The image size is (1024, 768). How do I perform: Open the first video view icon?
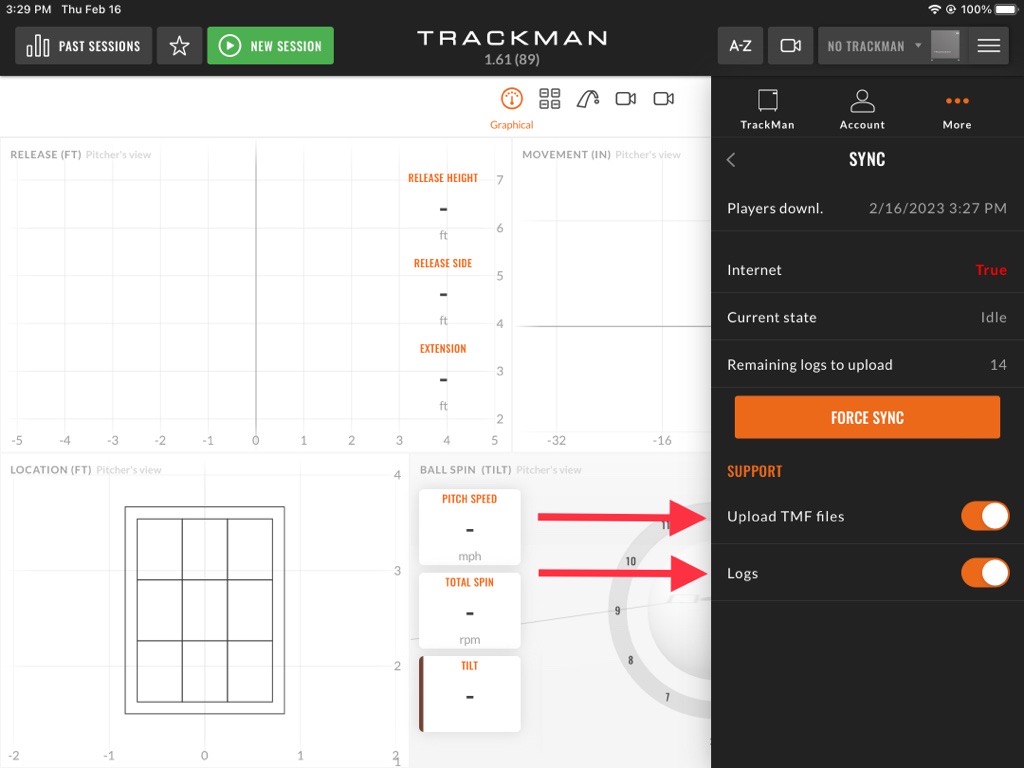click(626, 99)
